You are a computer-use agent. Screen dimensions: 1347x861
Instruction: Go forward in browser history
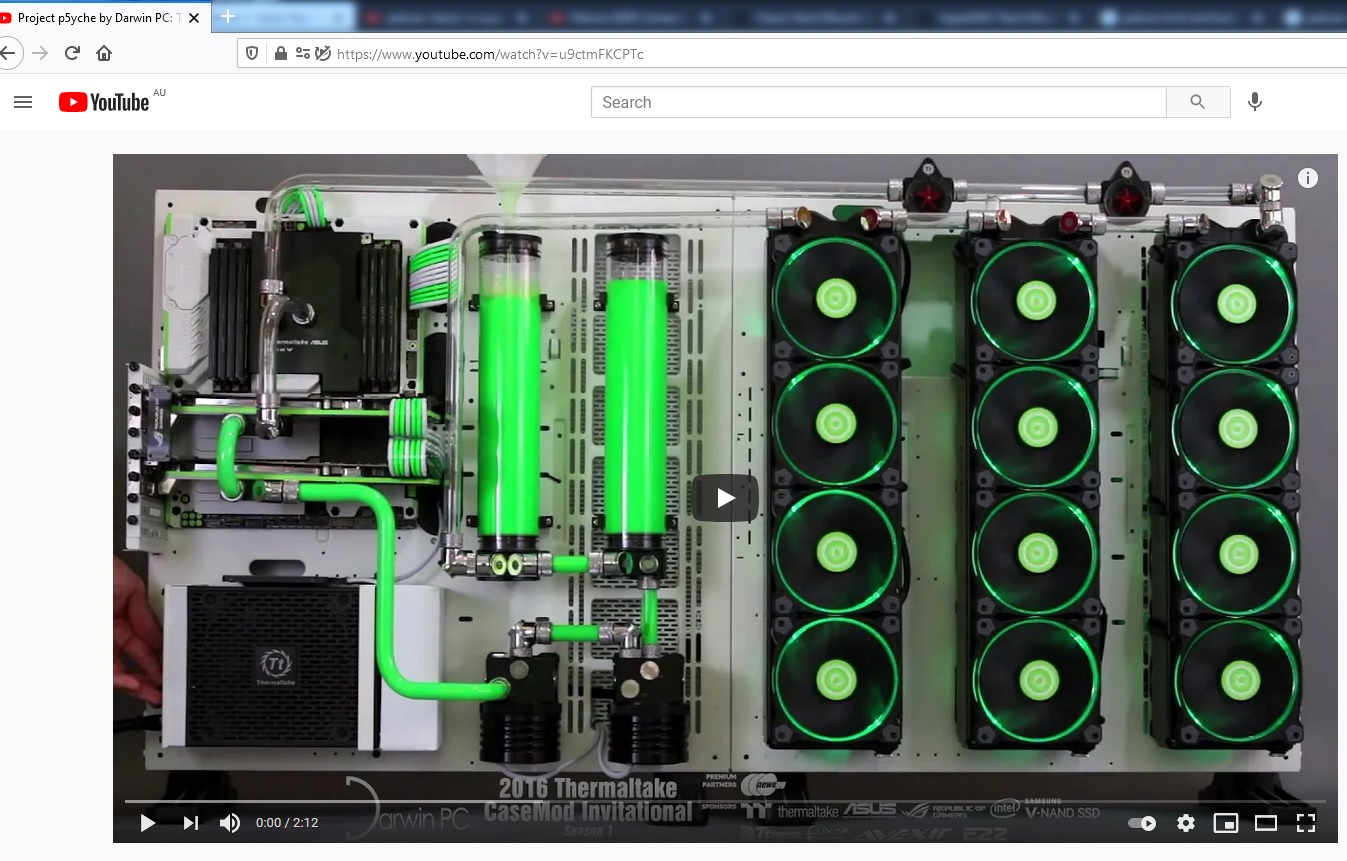pyautogui.click(x=40, y=53)
